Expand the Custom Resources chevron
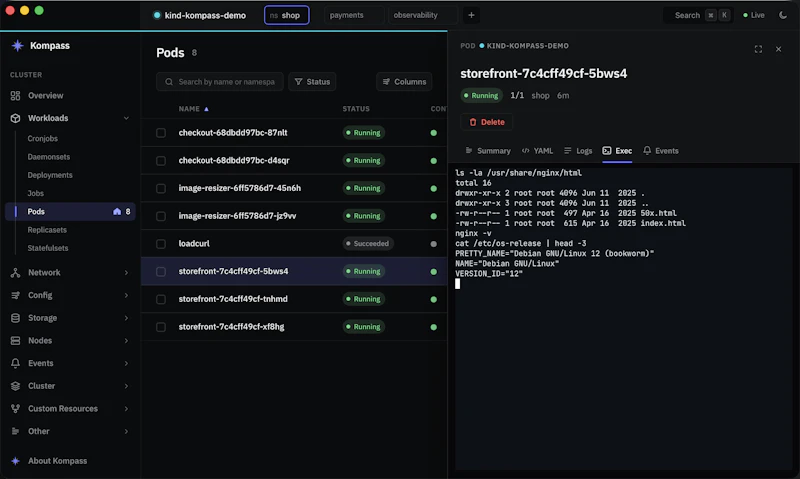The image size is (800, 479). pyautogui.click(x=126, y=409)
